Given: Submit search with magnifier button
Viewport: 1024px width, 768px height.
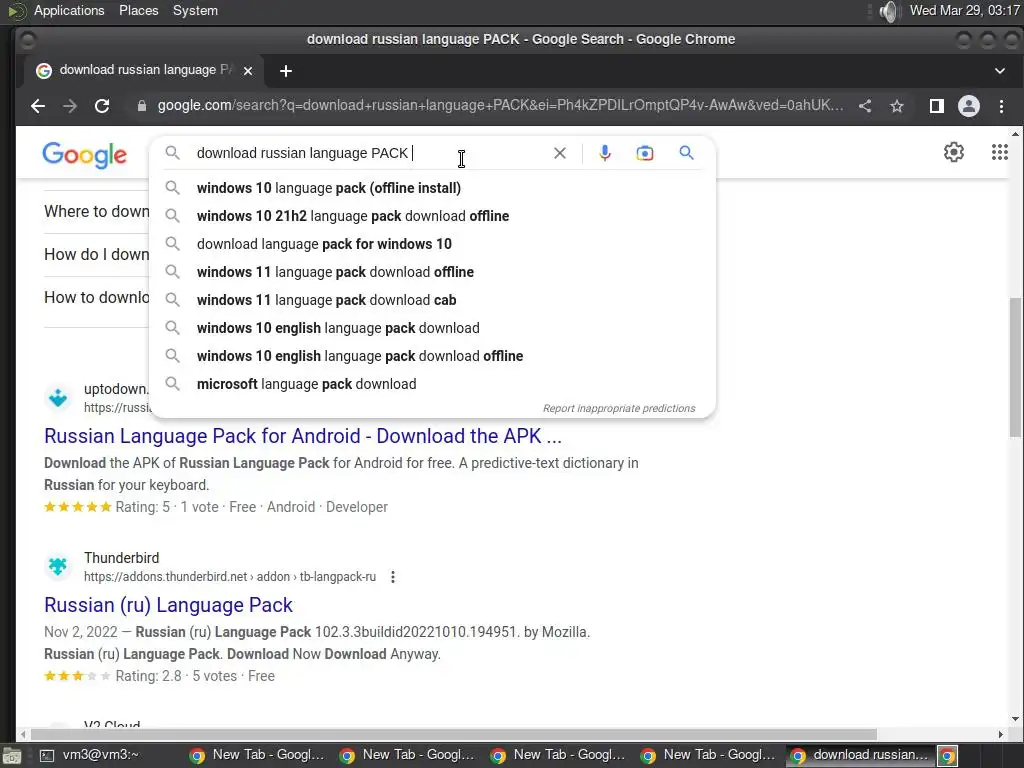Looking at the screenshot, I should point(686,153).
